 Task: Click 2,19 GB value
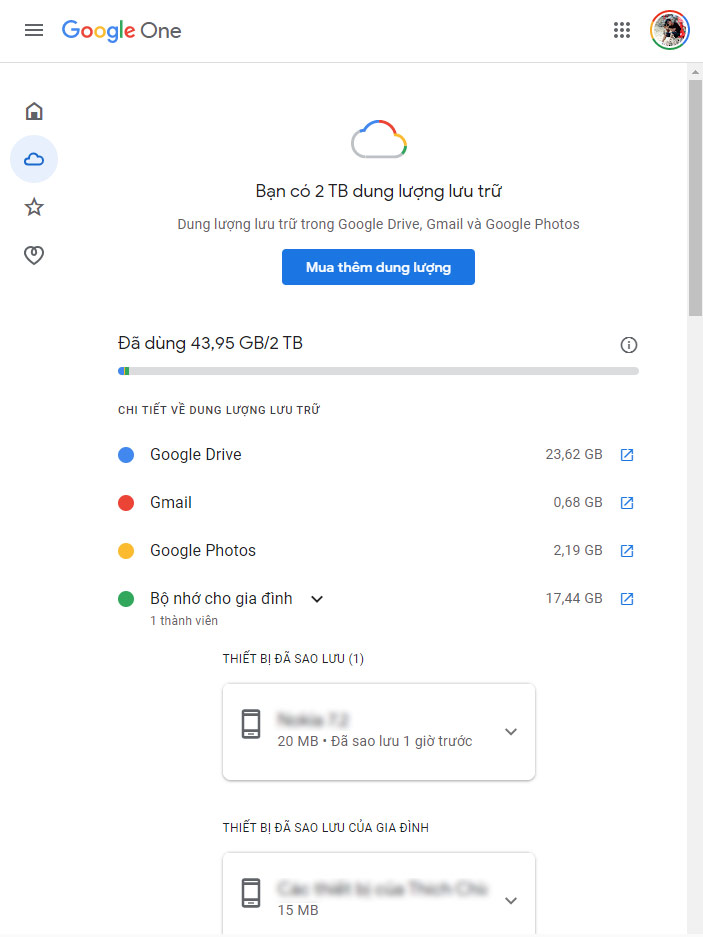tap(577, 550)
